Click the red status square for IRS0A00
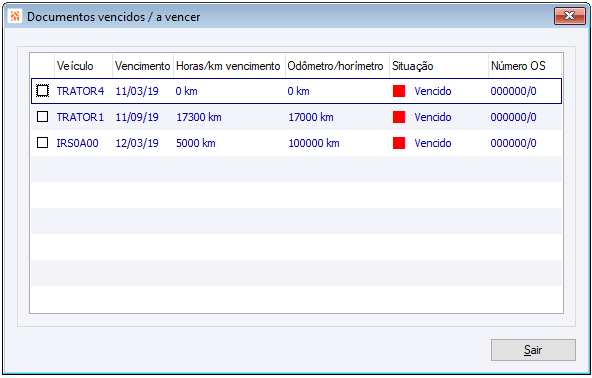Image resolution: width=592 pixels, height=378 pixels. [399, 143]
